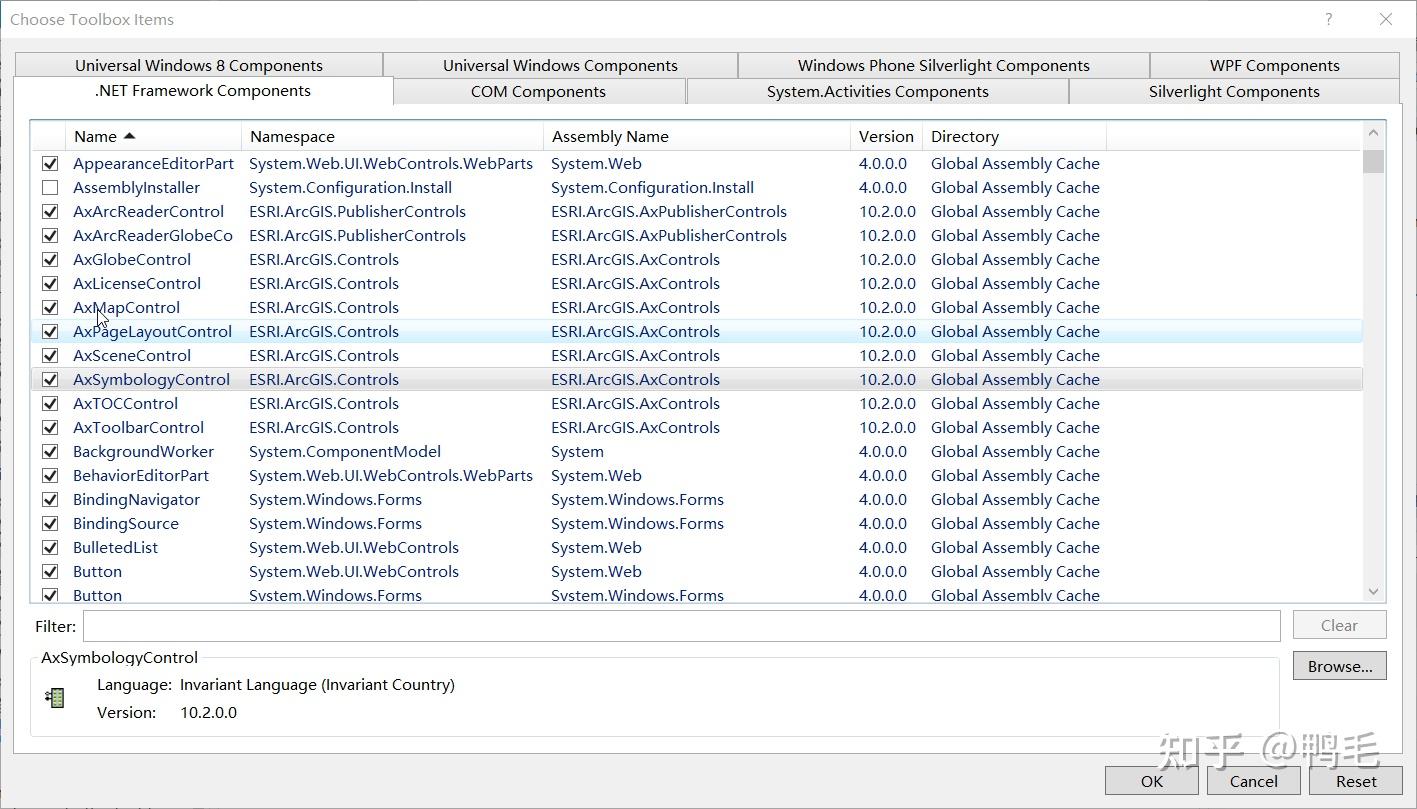1417x809 pixels.
Task: Click the help question mark icon
Action: tap(1328, 19)
